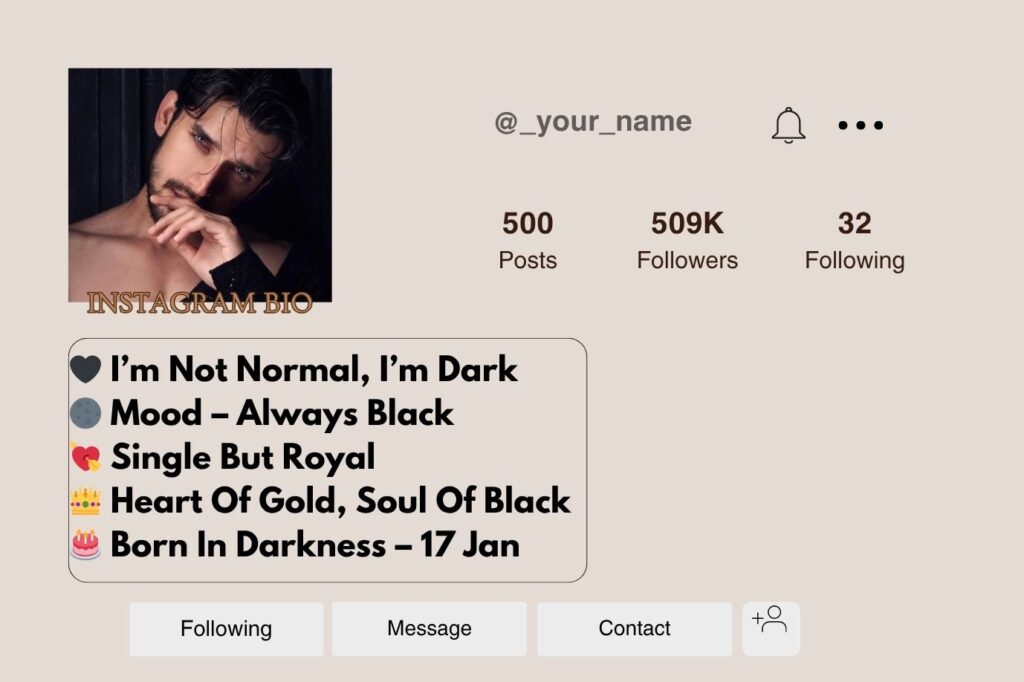Open the 500 Posts count
This screenshot has height=682, width=1024.
(527, 240)
